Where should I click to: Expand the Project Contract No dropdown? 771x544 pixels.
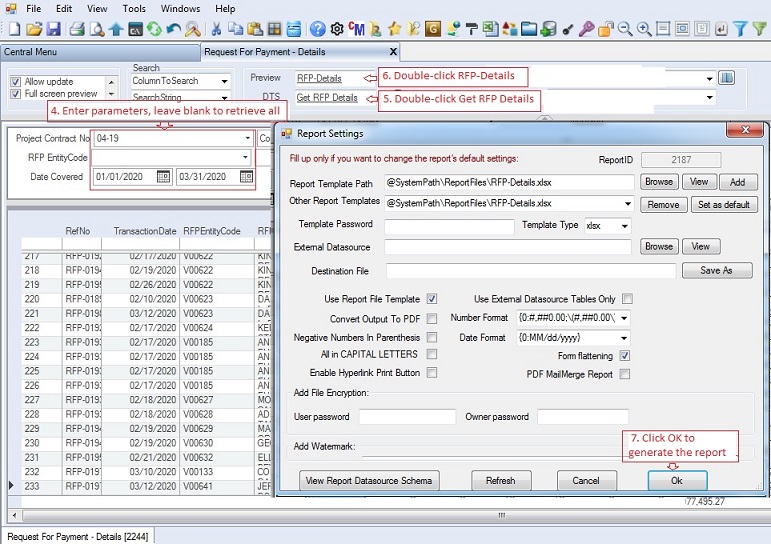point(247,139)
